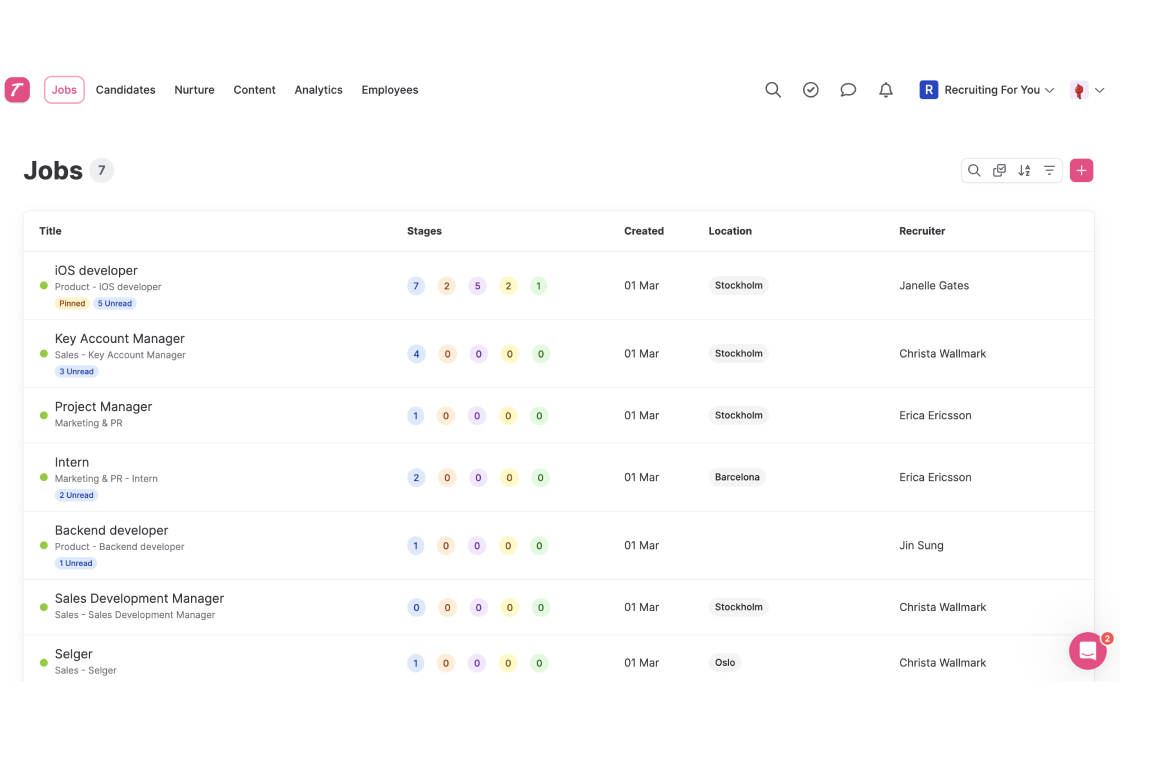Open the global search magnifier in header
The height and width of the screenshot is (778, 1160).
[x=772, y=89]
